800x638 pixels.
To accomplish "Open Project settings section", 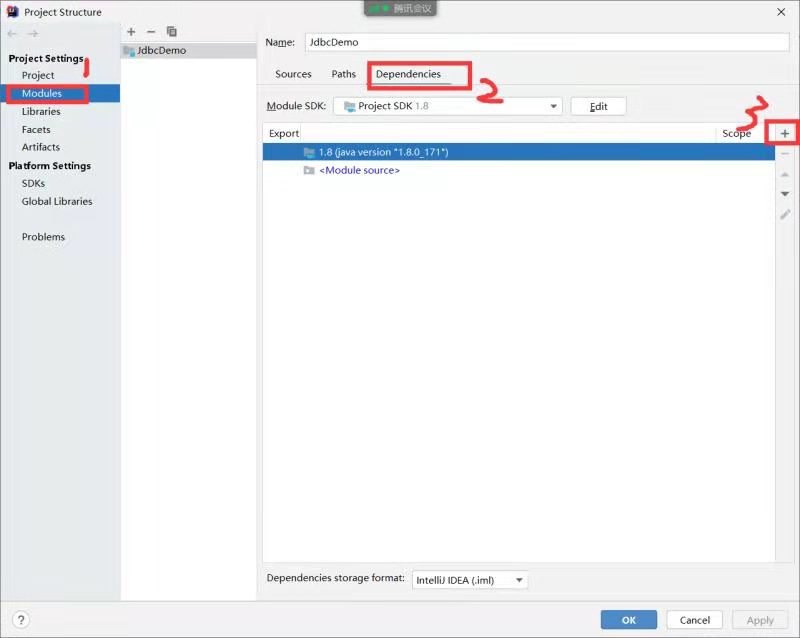I will pos(38,75).
